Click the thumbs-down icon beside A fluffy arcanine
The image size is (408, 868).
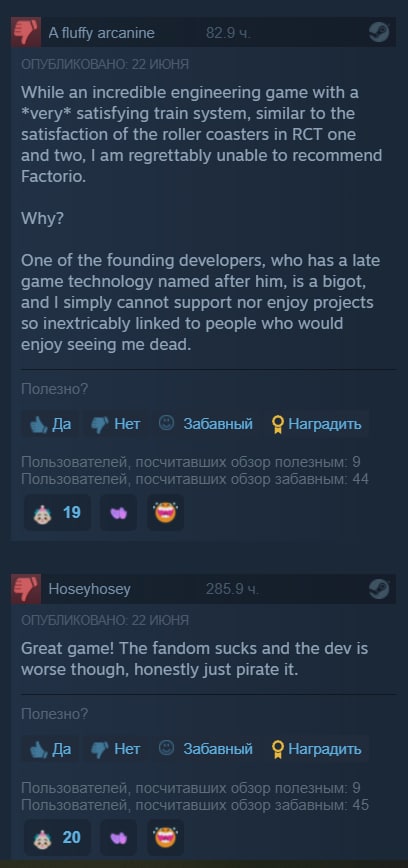pyautogui.click(x=26, y=32)
